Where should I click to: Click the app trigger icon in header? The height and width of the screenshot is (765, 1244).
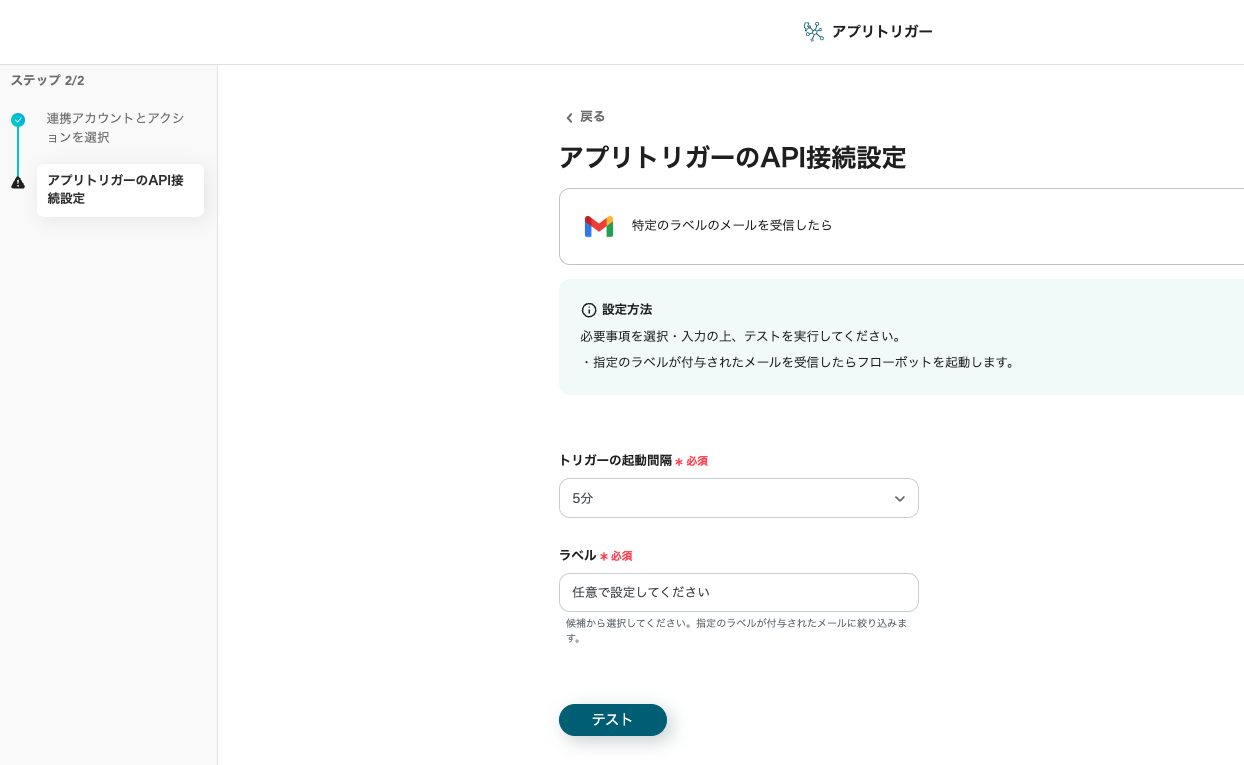(x=813, y=32)
